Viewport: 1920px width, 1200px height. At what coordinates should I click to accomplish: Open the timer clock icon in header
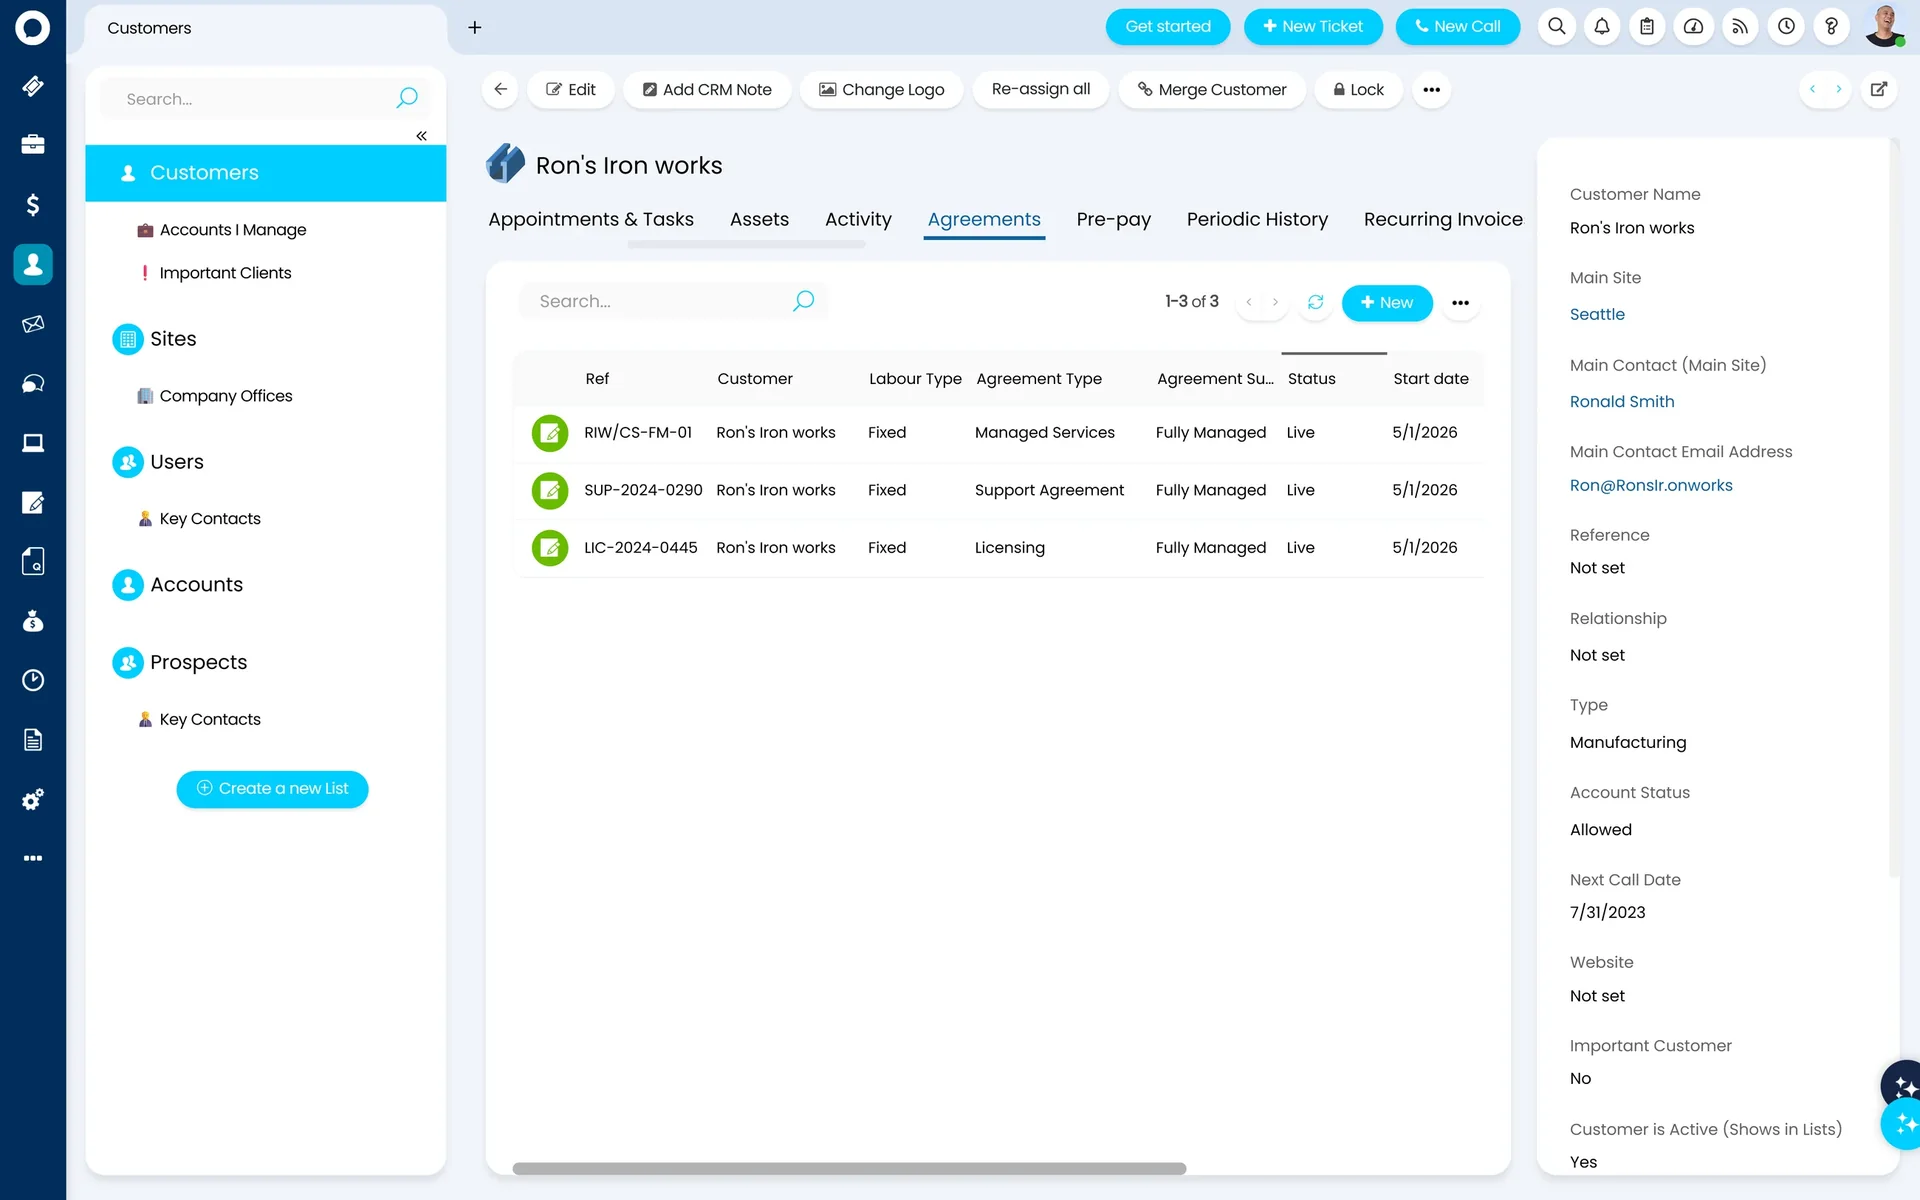coord(1786,27)
